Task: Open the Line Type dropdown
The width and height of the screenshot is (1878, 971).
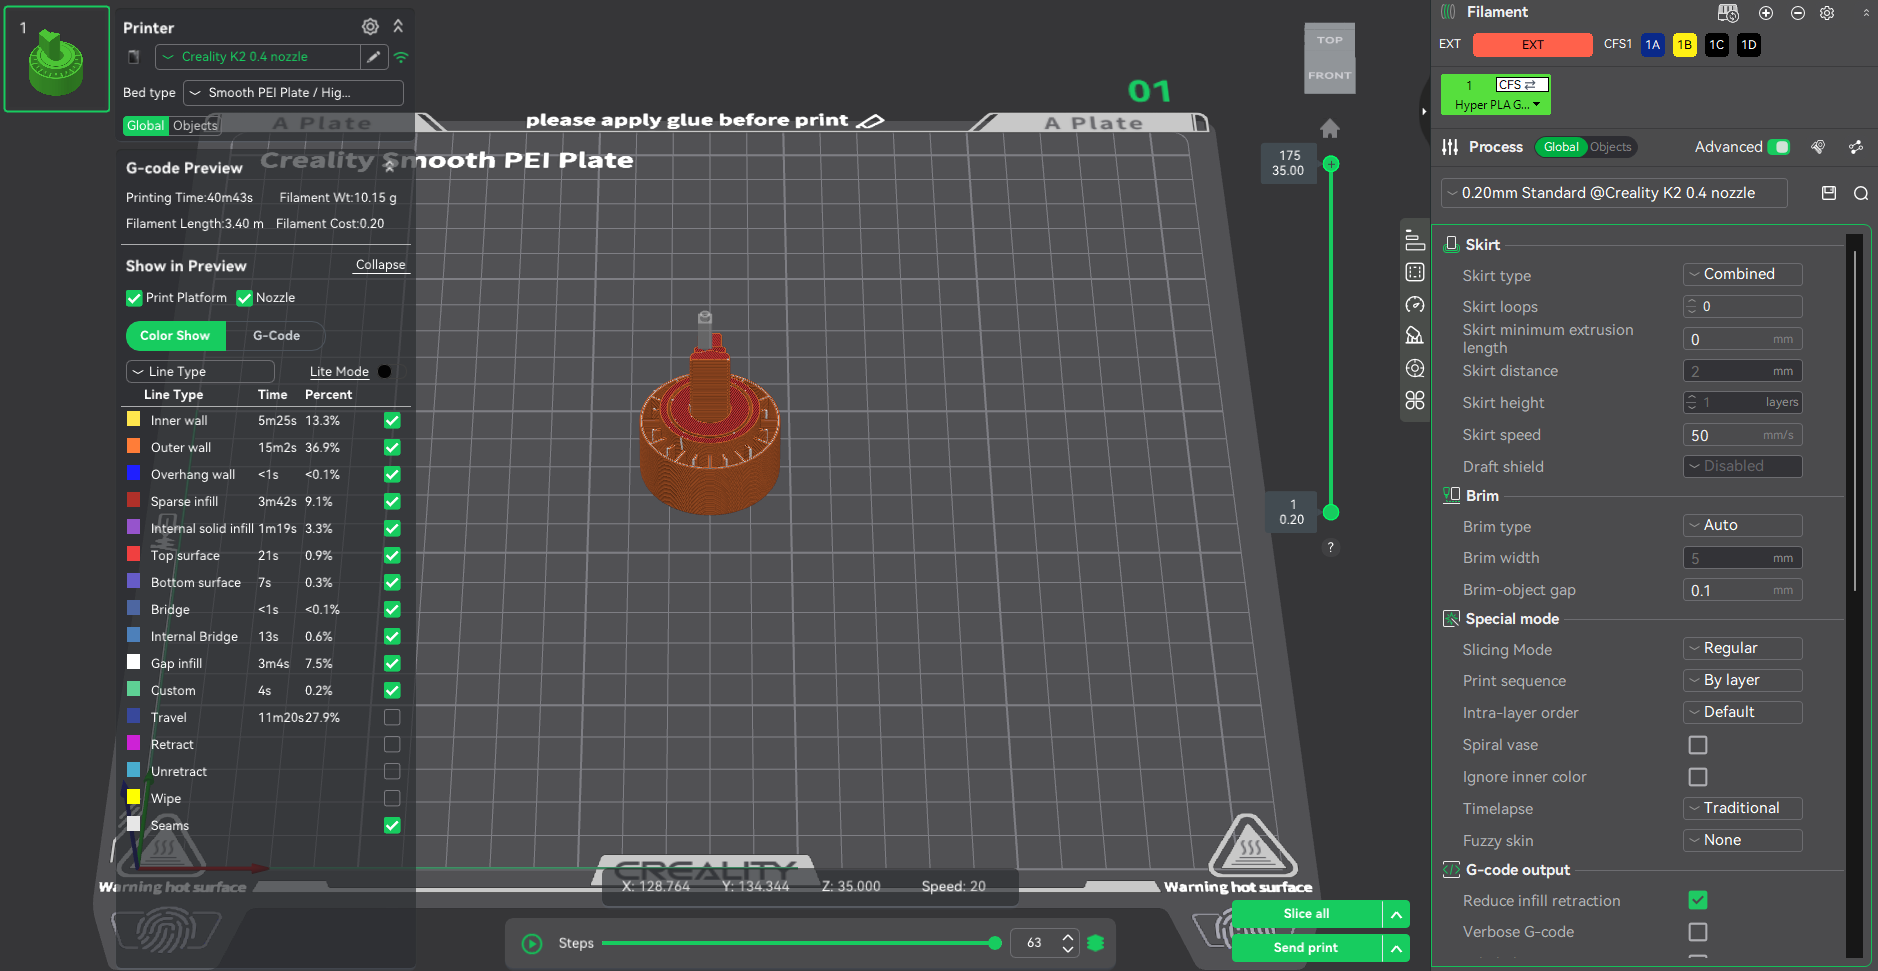Action: pos(200,372)
